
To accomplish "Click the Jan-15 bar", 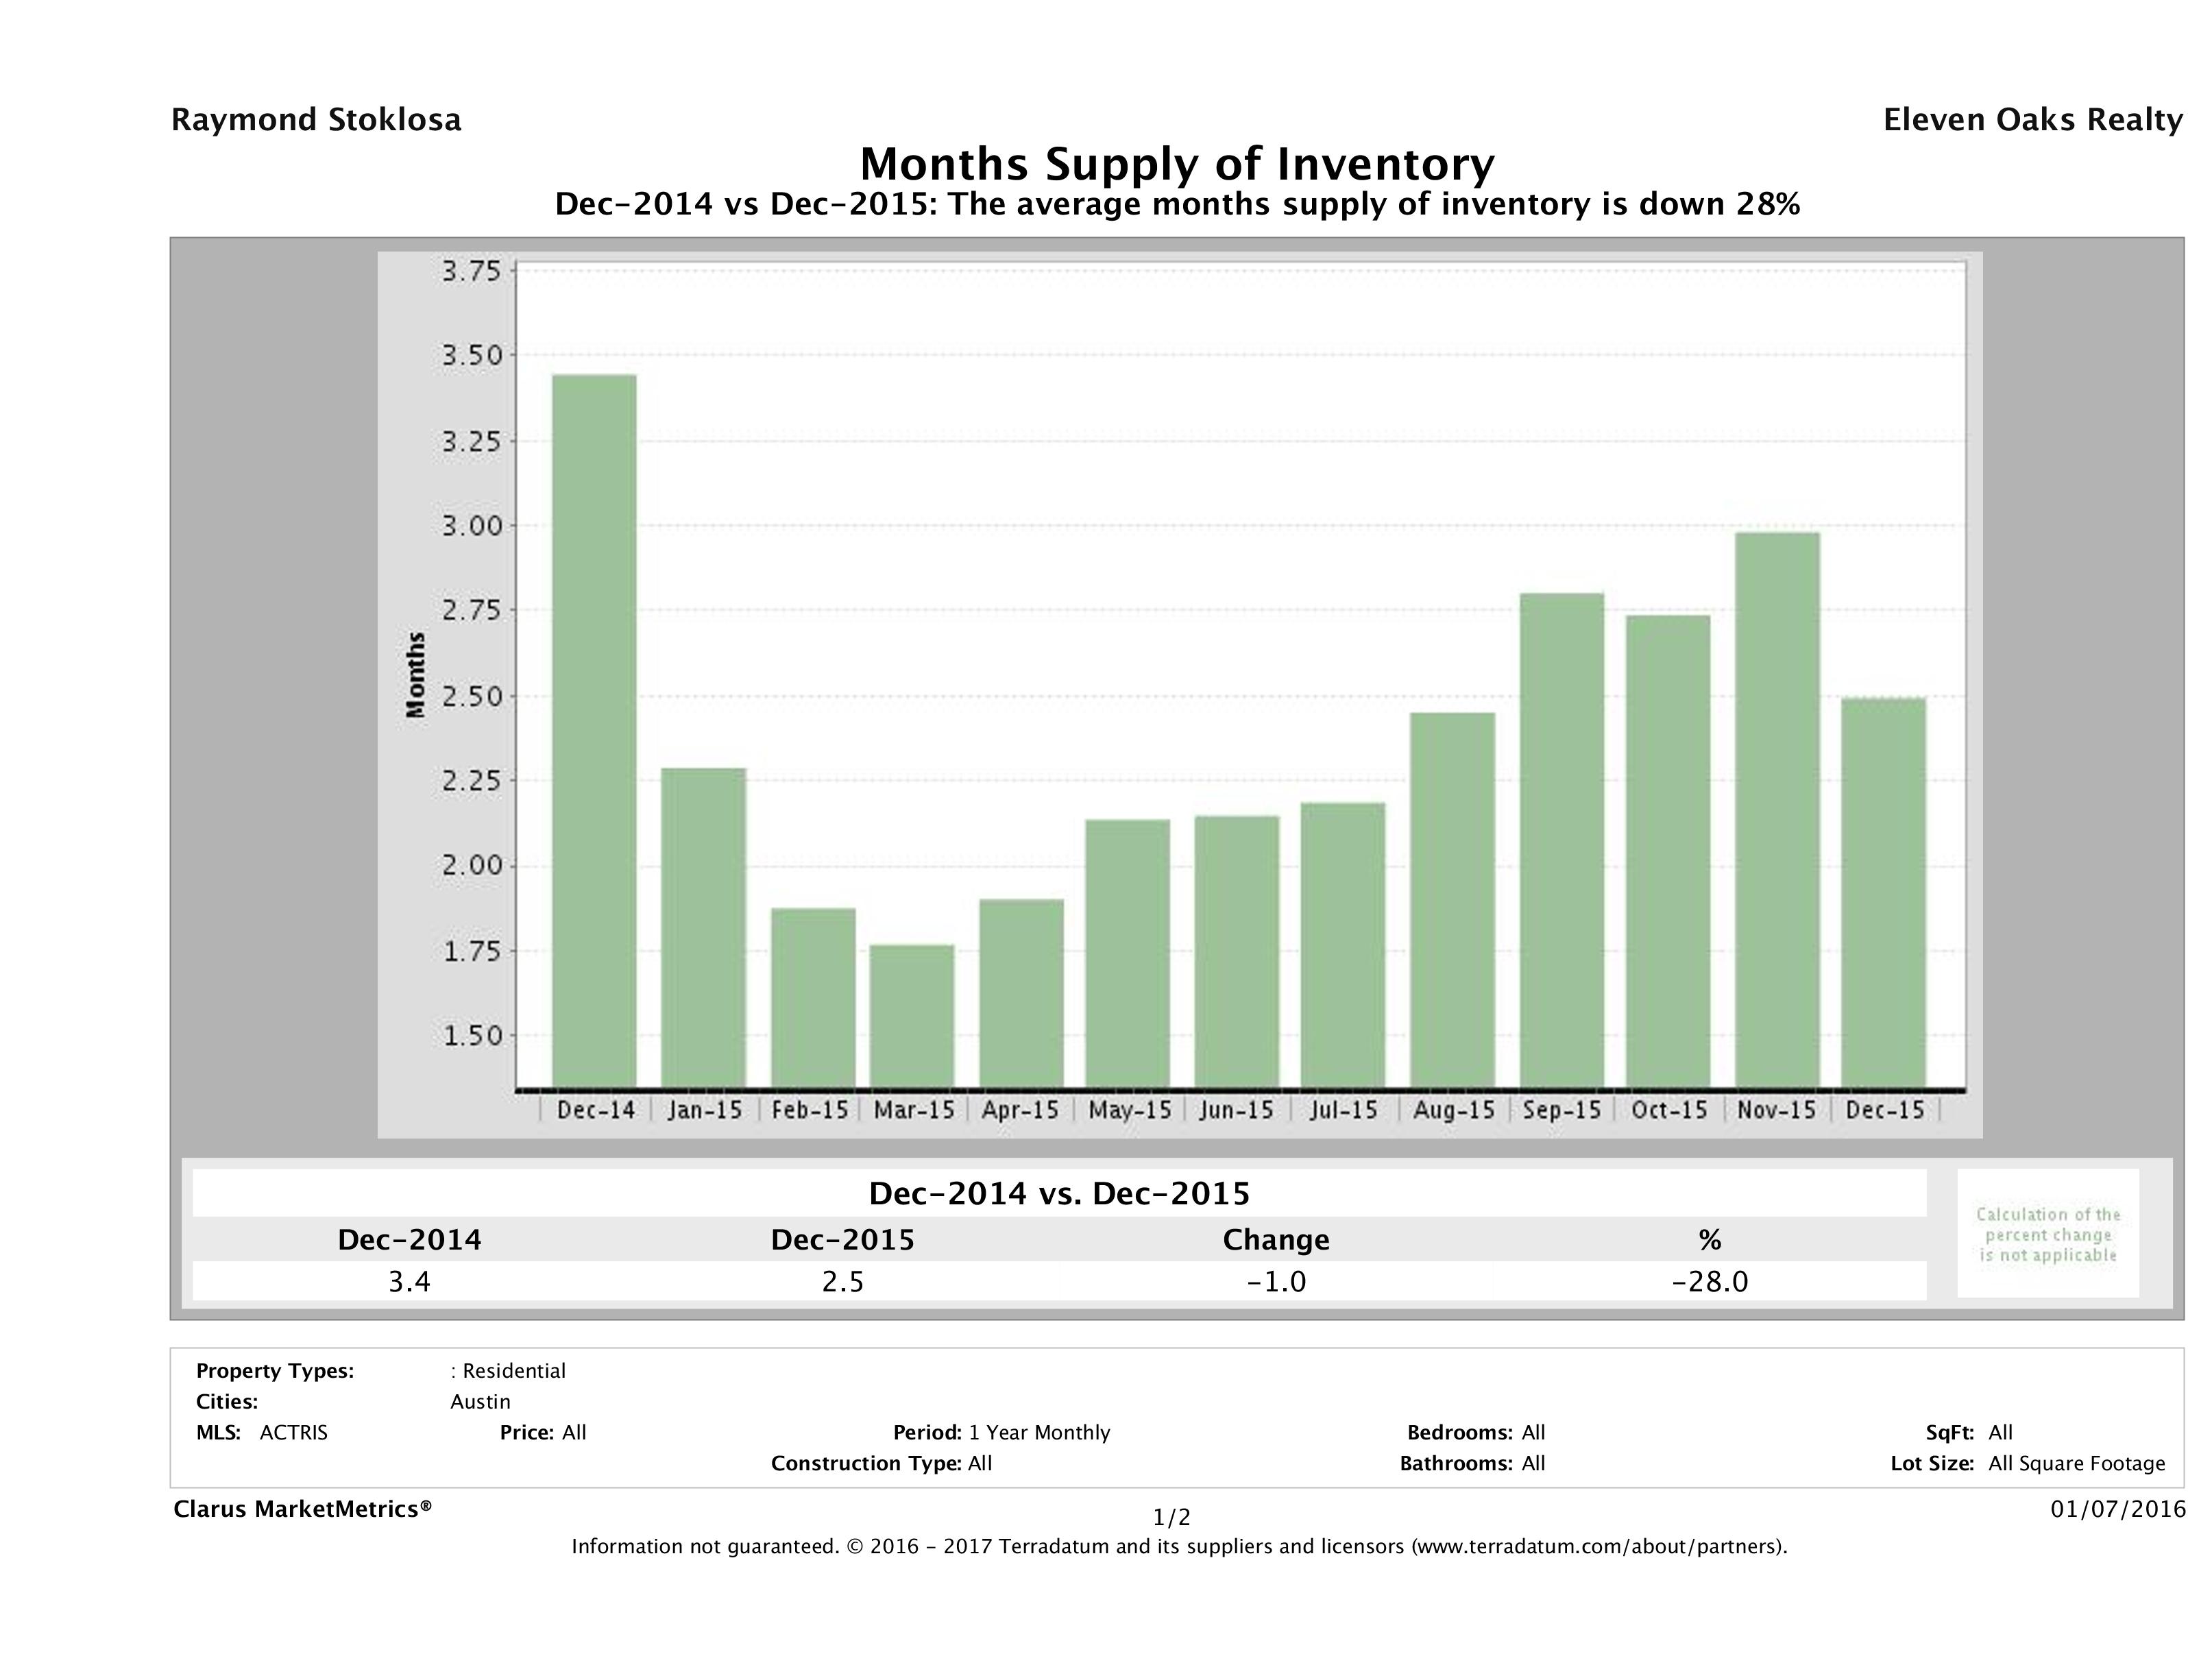I will tap(703, 927).
